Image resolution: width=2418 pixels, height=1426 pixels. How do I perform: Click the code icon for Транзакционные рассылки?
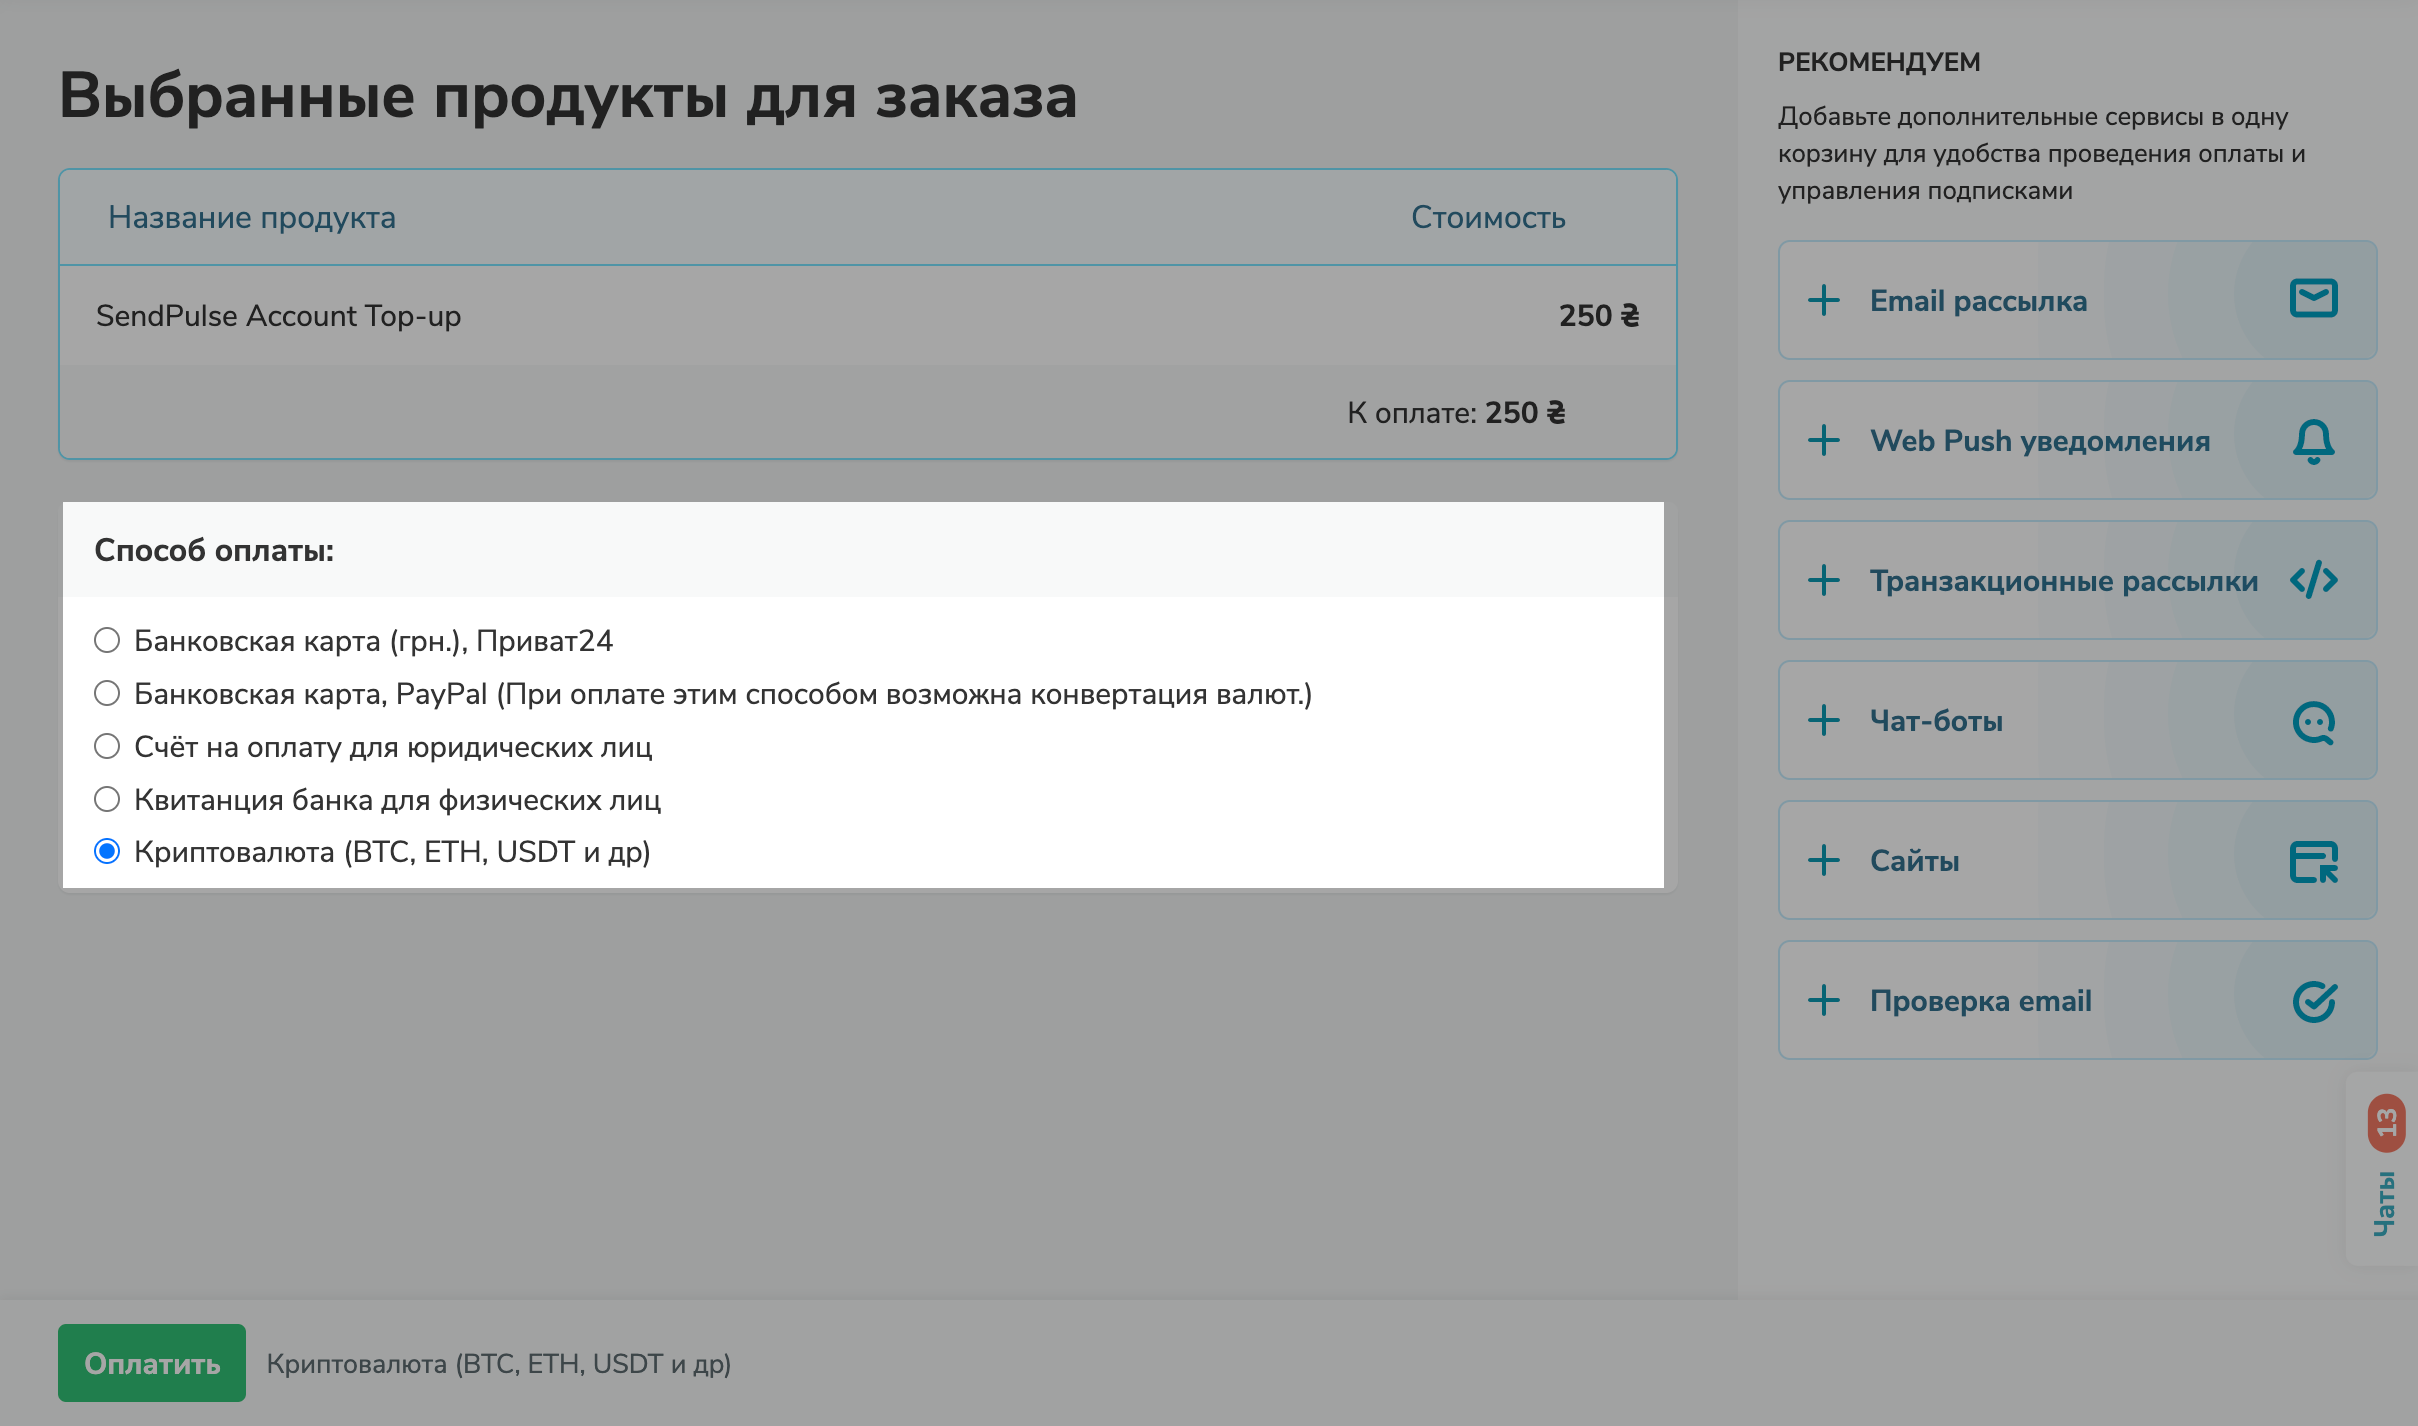point(2314,580)
